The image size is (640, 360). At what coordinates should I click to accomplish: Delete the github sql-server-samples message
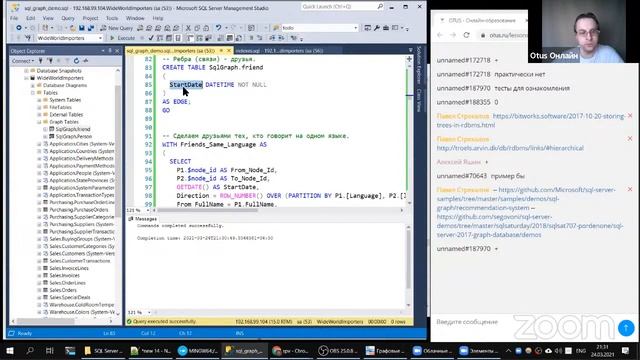[630, 189]
